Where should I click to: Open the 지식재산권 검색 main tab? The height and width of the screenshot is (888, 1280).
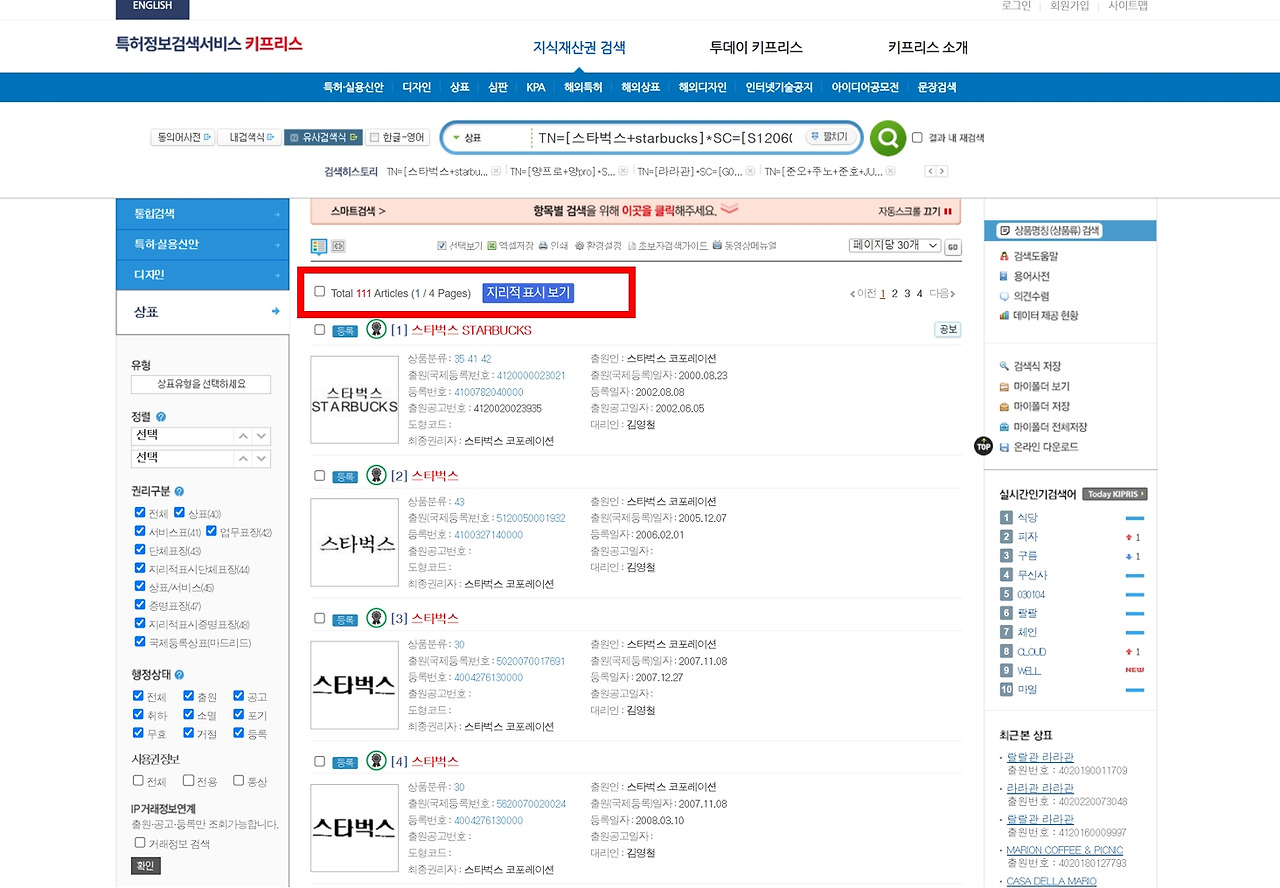579,47
